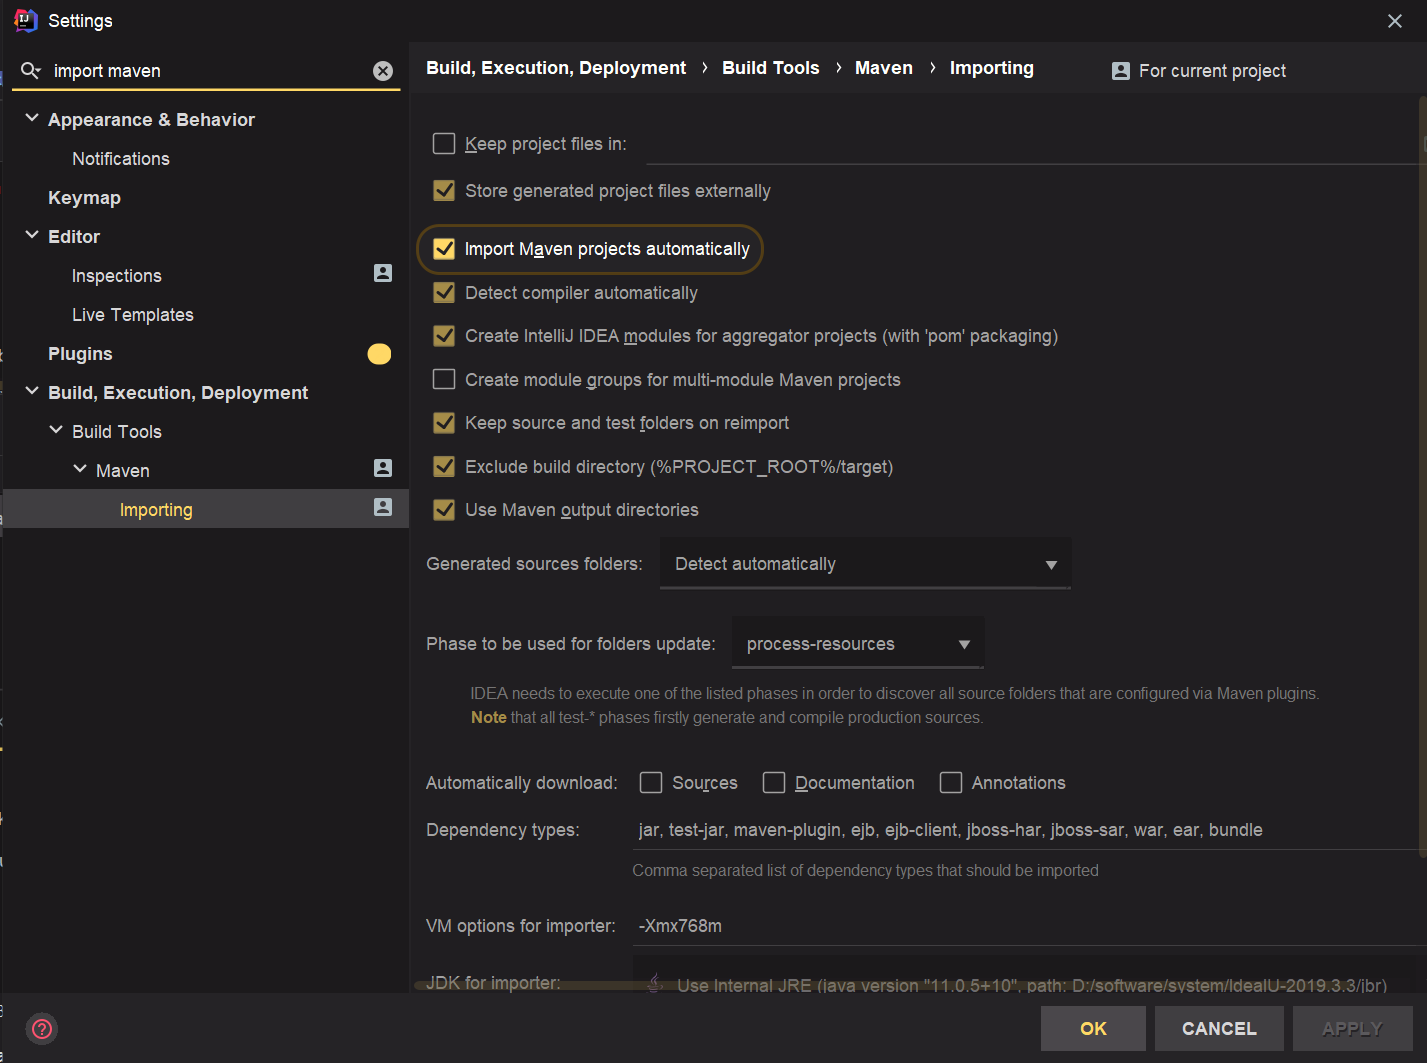1427x1063 pixels.
Task: Open 'Generated sources folders' dropdown
Action: point(865,564)
